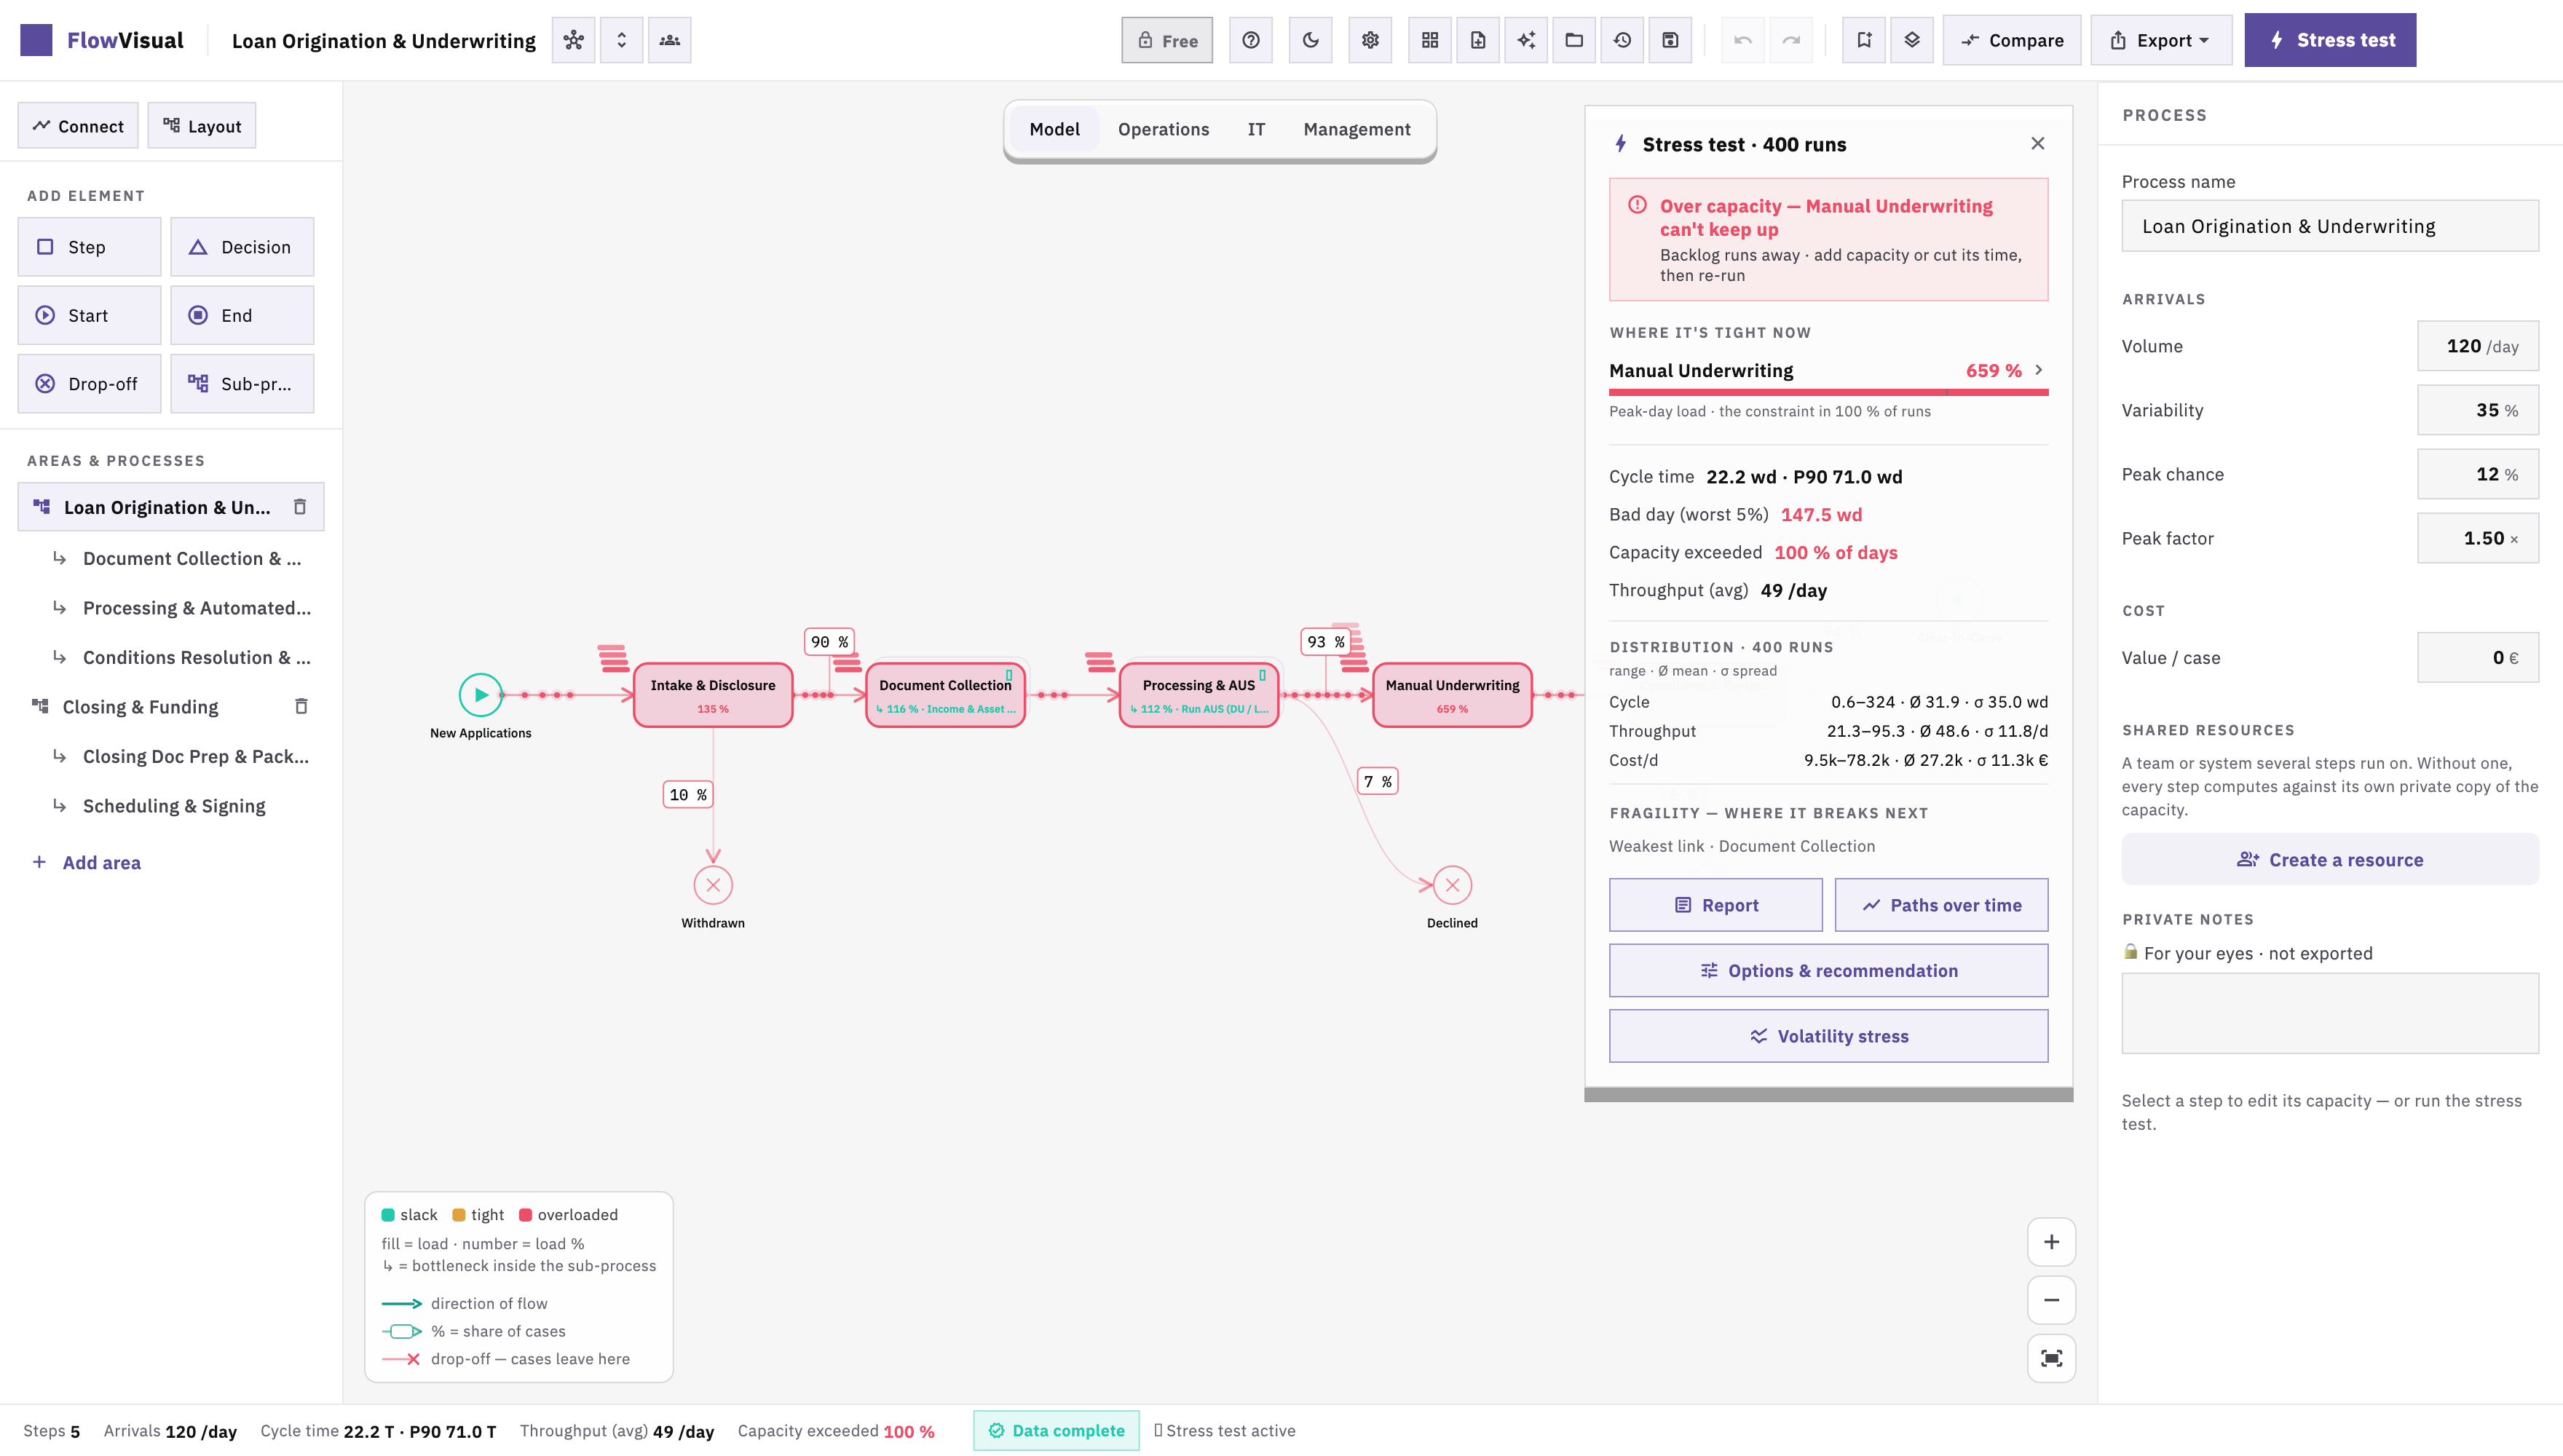Open the process switcher up-down arrows
The image size is (2563, 1456).
621,40
